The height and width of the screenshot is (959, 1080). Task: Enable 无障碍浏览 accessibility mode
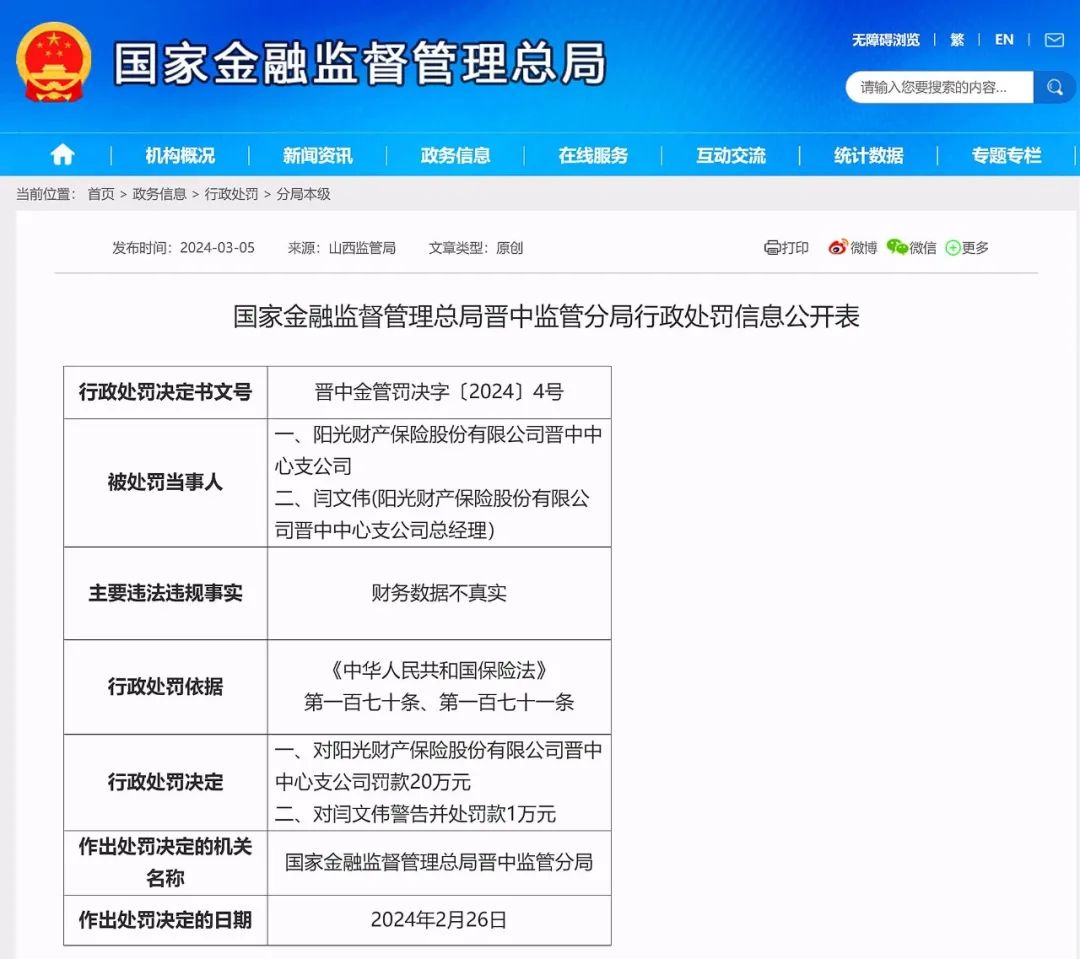tap(885, 40)
